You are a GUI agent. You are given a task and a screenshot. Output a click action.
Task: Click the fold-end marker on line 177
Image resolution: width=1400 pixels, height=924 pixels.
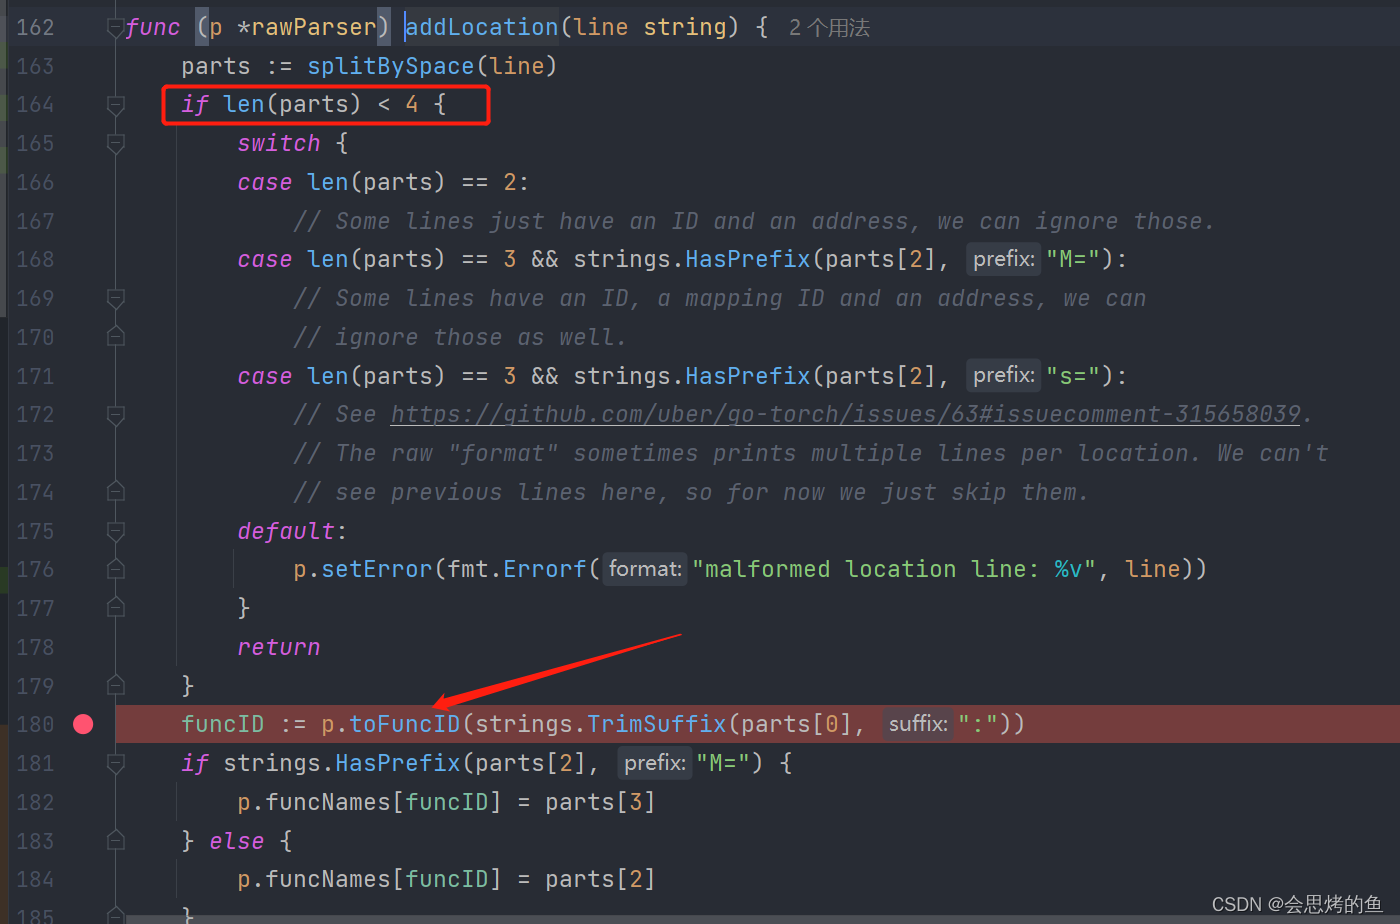(x=115, y=608)
